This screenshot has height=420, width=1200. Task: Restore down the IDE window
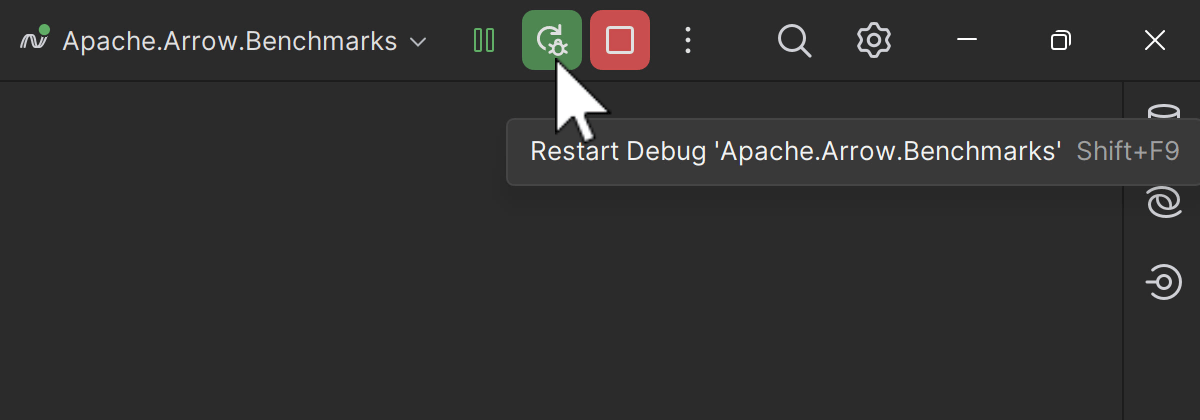click(x=1060, y=41)
